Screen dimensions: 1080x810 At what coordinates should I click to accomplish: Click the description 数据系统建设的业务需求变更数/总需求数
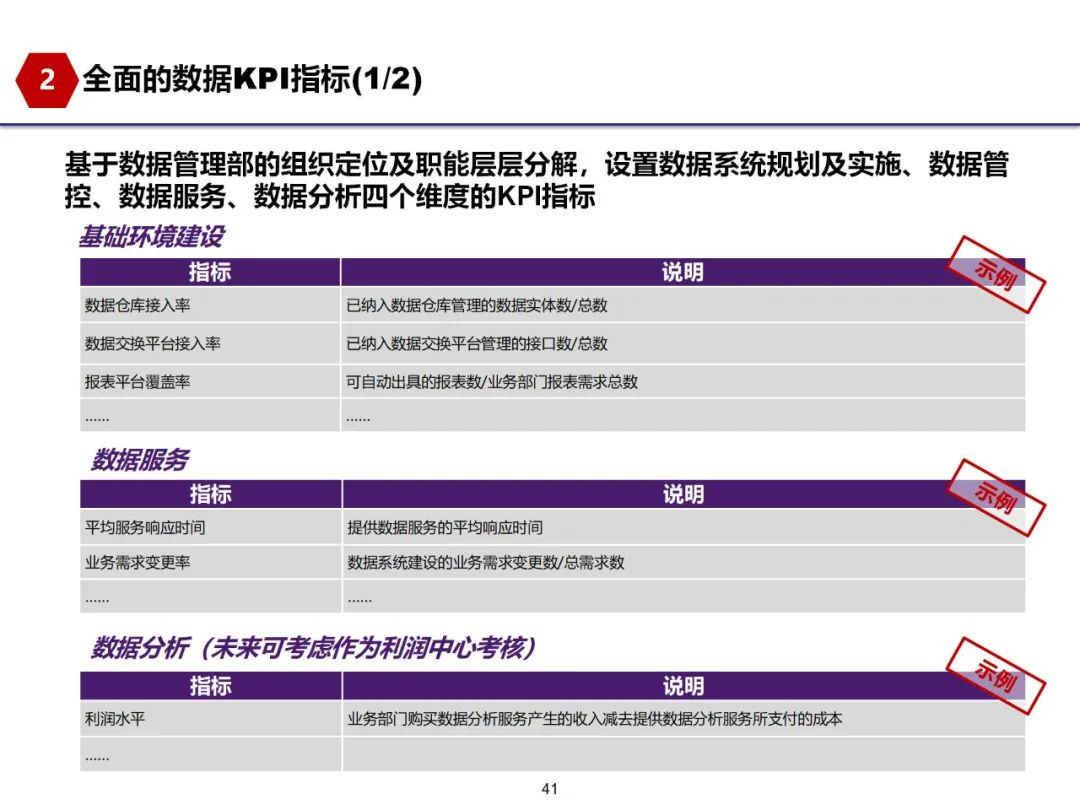(x=486, y=562)
